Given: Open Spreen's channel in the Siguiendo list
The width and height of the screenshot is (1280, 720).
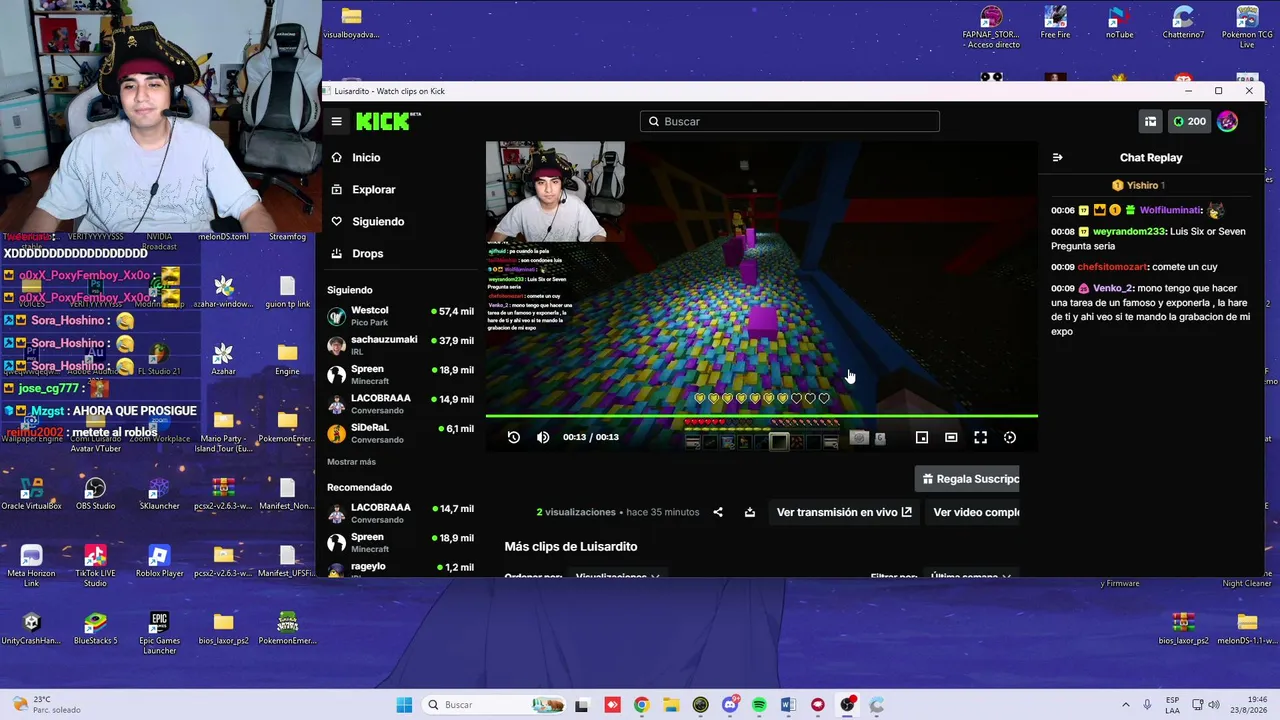Looking at the screenshot, I should point(401,374).
